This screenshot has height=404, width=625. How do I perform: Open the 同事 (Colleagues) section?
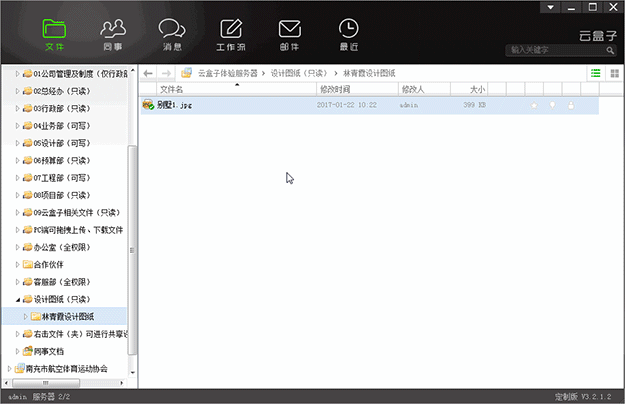(x=113, y=35)
